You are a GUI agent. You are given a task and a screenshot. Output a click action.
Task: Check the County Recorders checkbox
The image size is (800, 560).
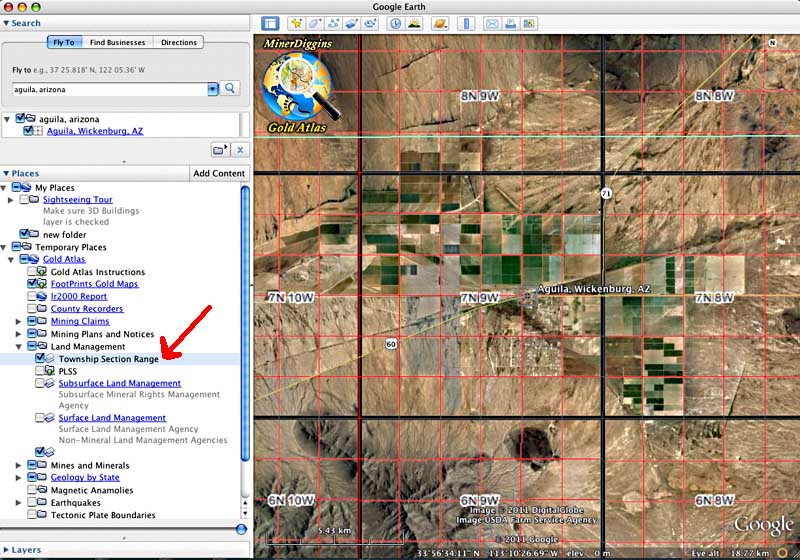coord(32,308)
